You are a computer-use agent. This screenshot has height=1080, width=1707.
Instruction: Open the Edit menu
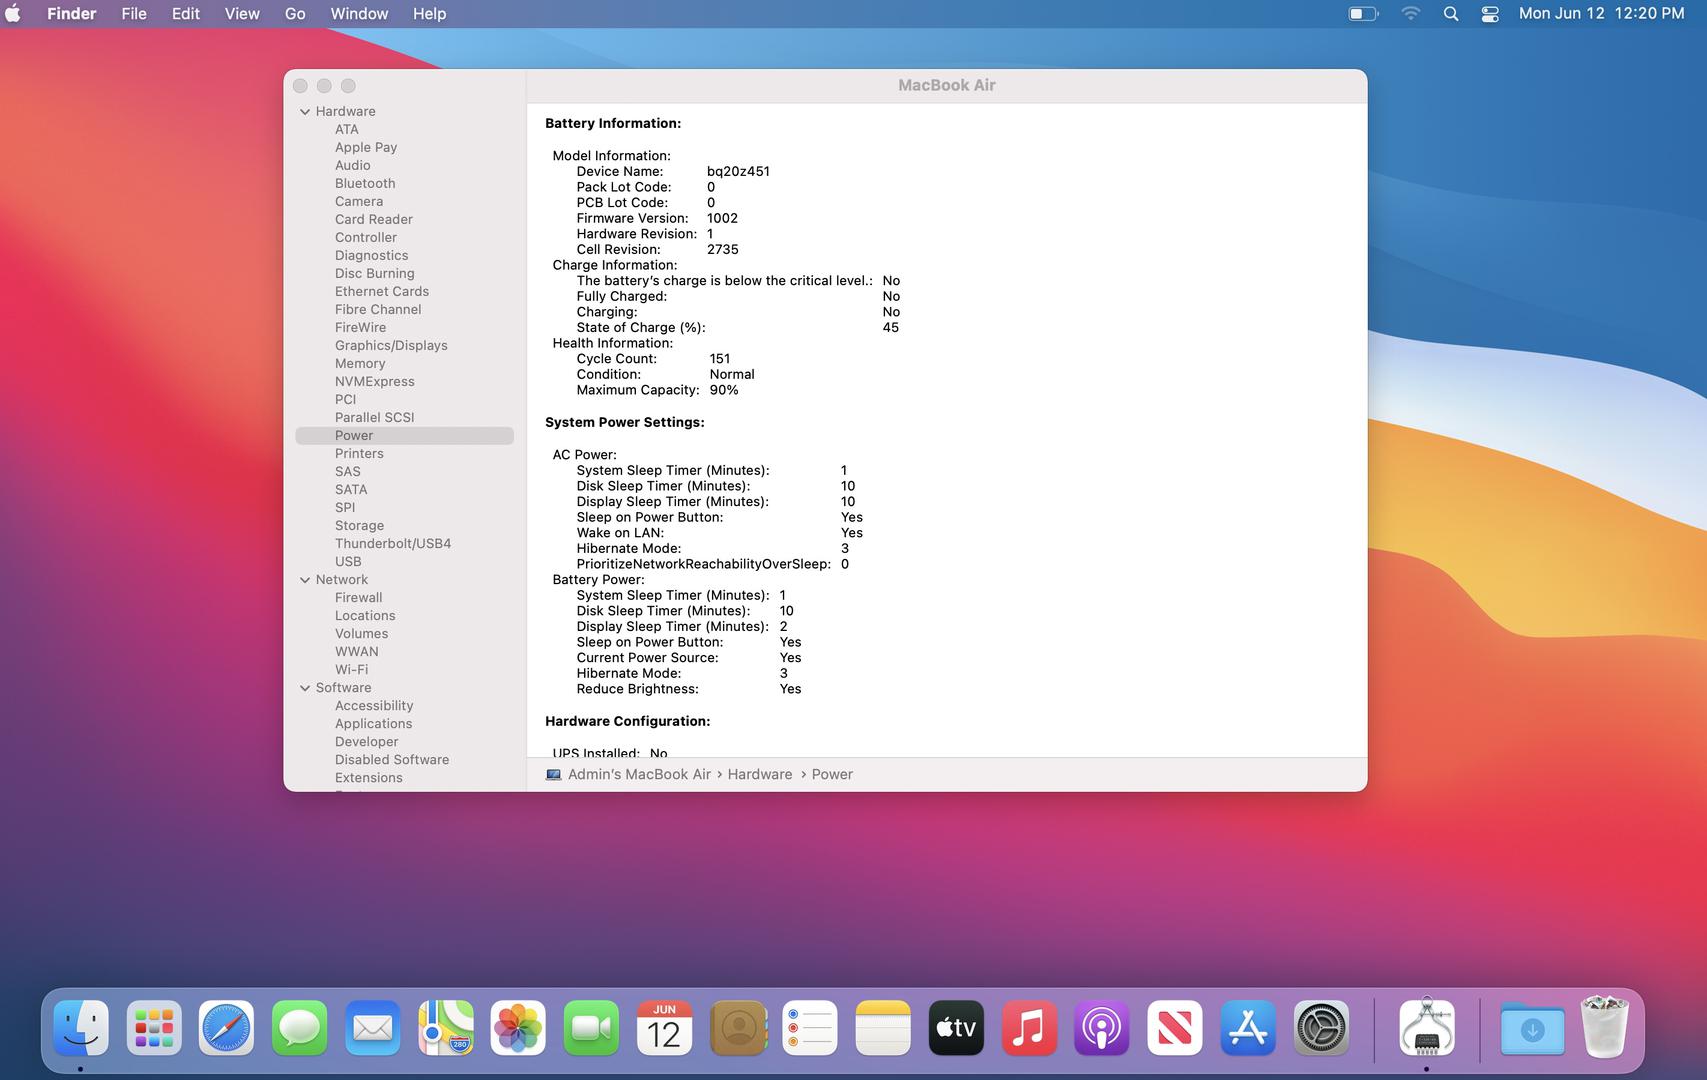tap(186, 14)
